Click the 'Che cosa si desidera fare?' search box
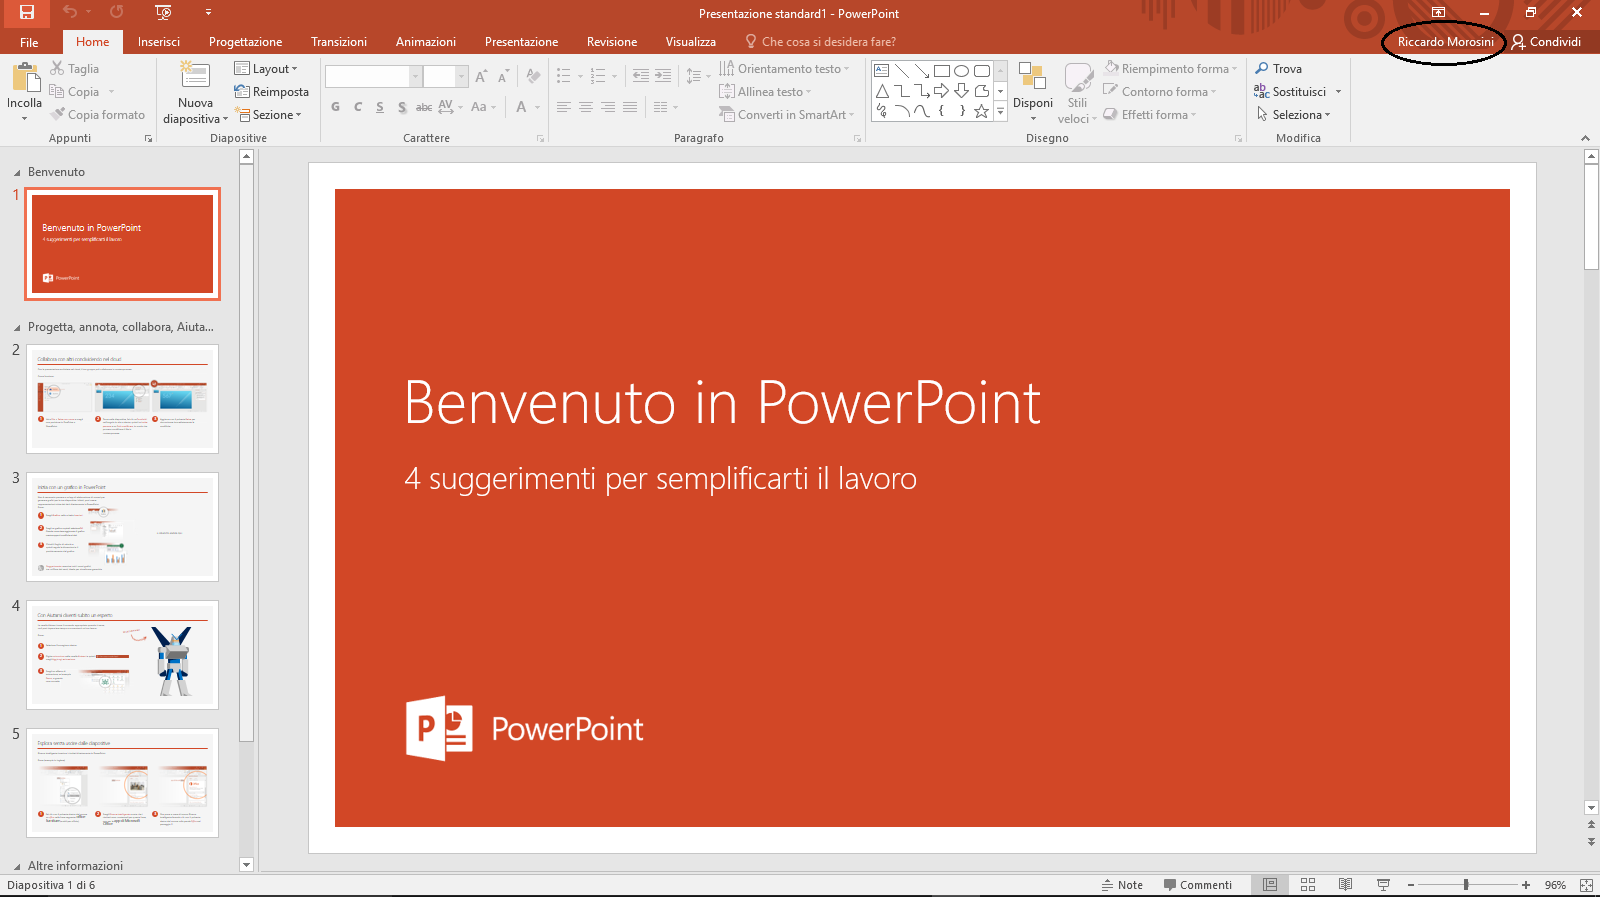 [820, 42]
